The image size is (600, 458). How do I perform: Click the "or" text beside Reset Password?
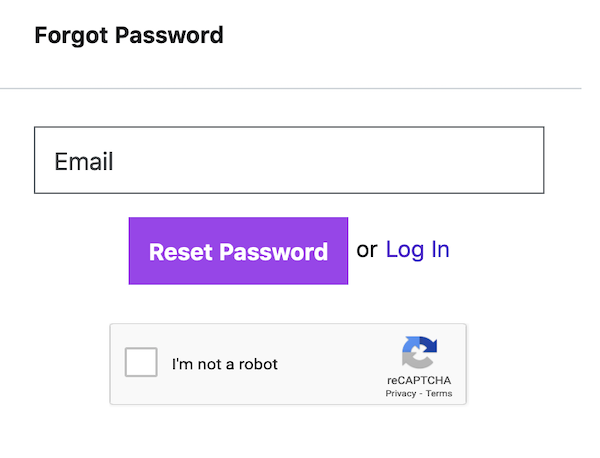click(367, 250)
